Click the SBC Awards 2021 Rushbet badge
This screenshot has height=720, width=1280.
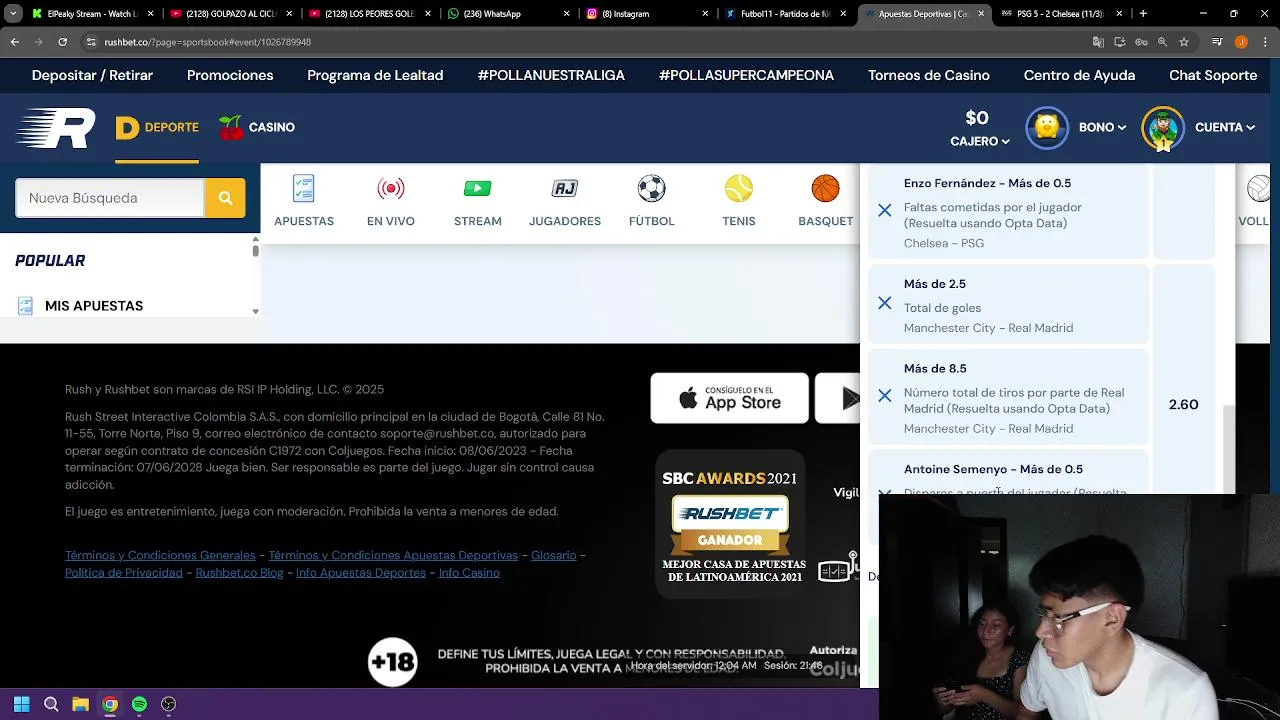point(730,525)
